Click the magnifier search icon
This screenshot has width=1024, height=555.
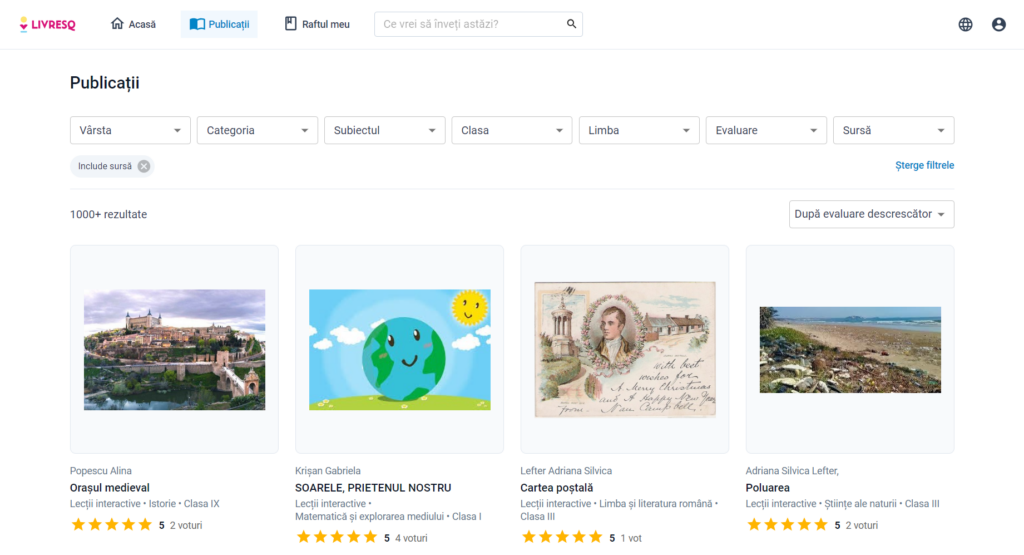571,24
